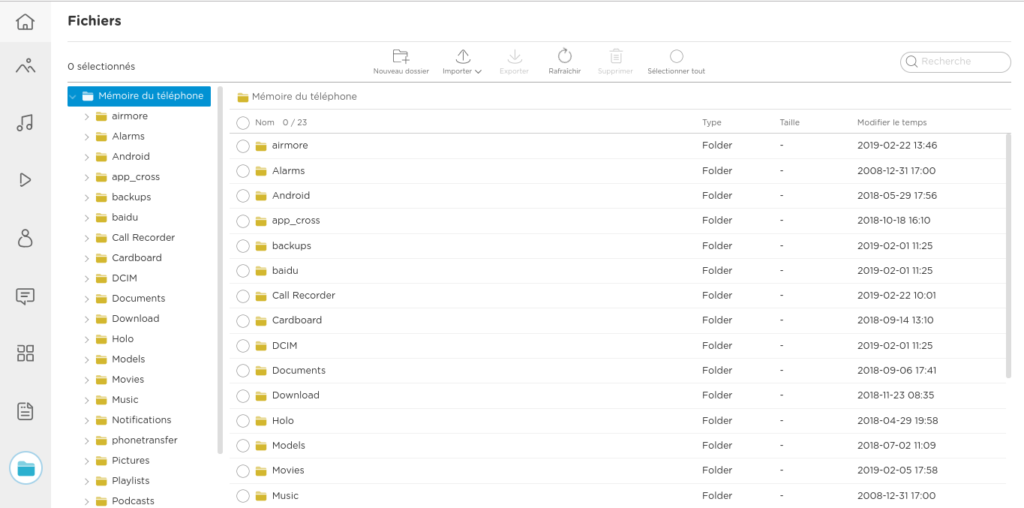
Task: Open the baidu folder name in file list
Action: (285, 270)
